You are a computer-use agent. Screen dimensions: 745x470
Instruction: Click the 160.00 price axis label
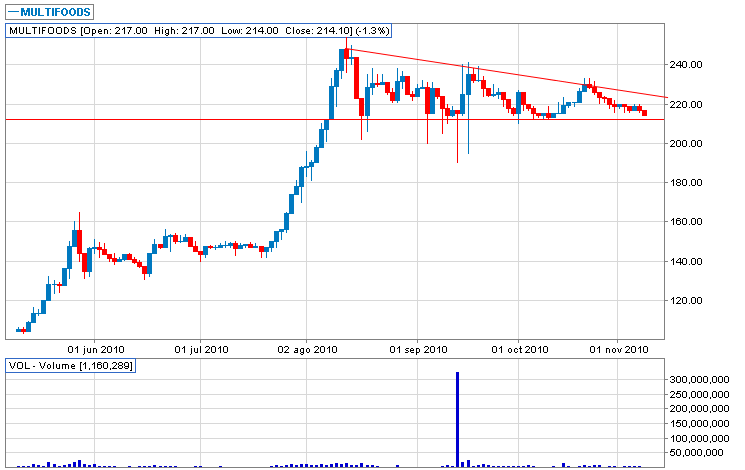click(x=686, y=222)
